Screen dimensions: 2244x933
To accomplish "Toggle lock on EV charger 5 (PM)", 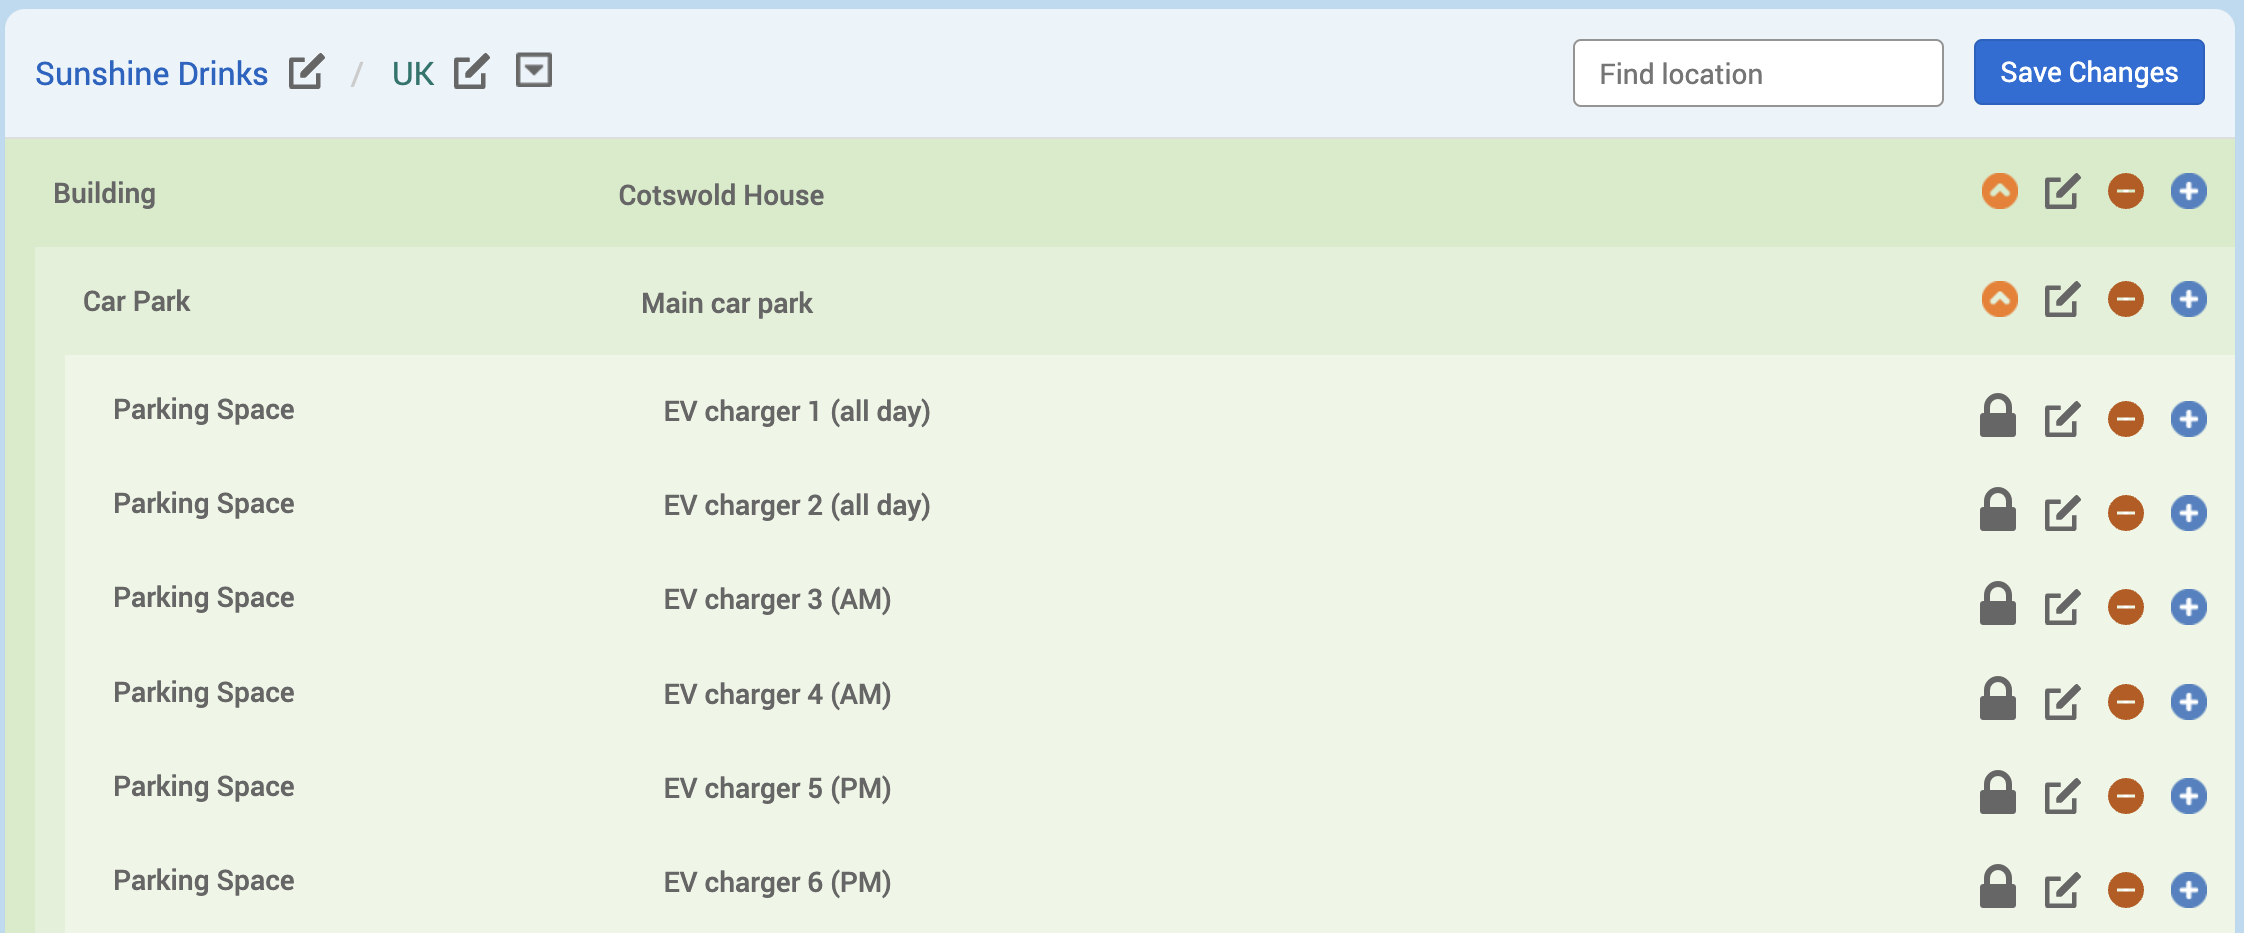I will (x=1998, y=794).
